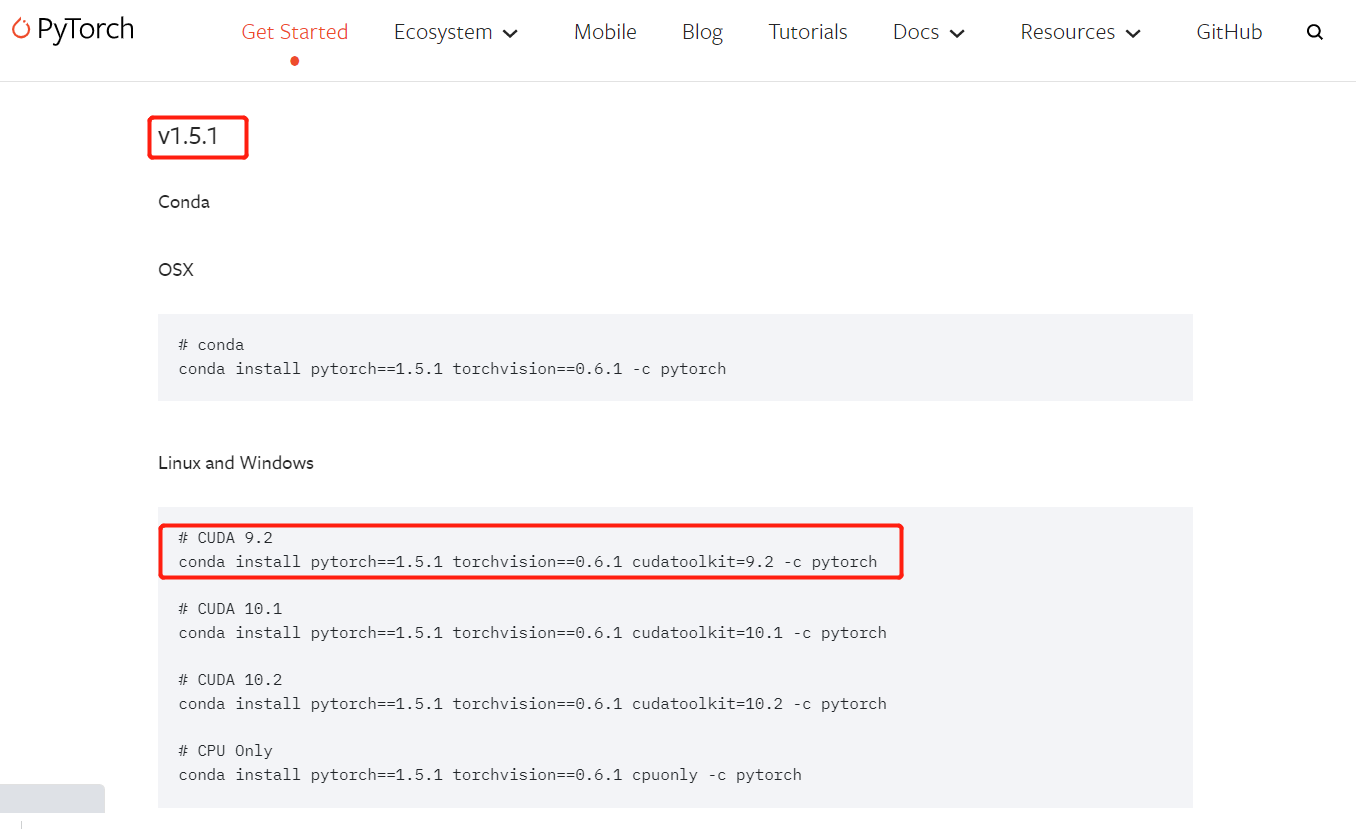
Task: Click the OSX label
Action: pos(176,270)
